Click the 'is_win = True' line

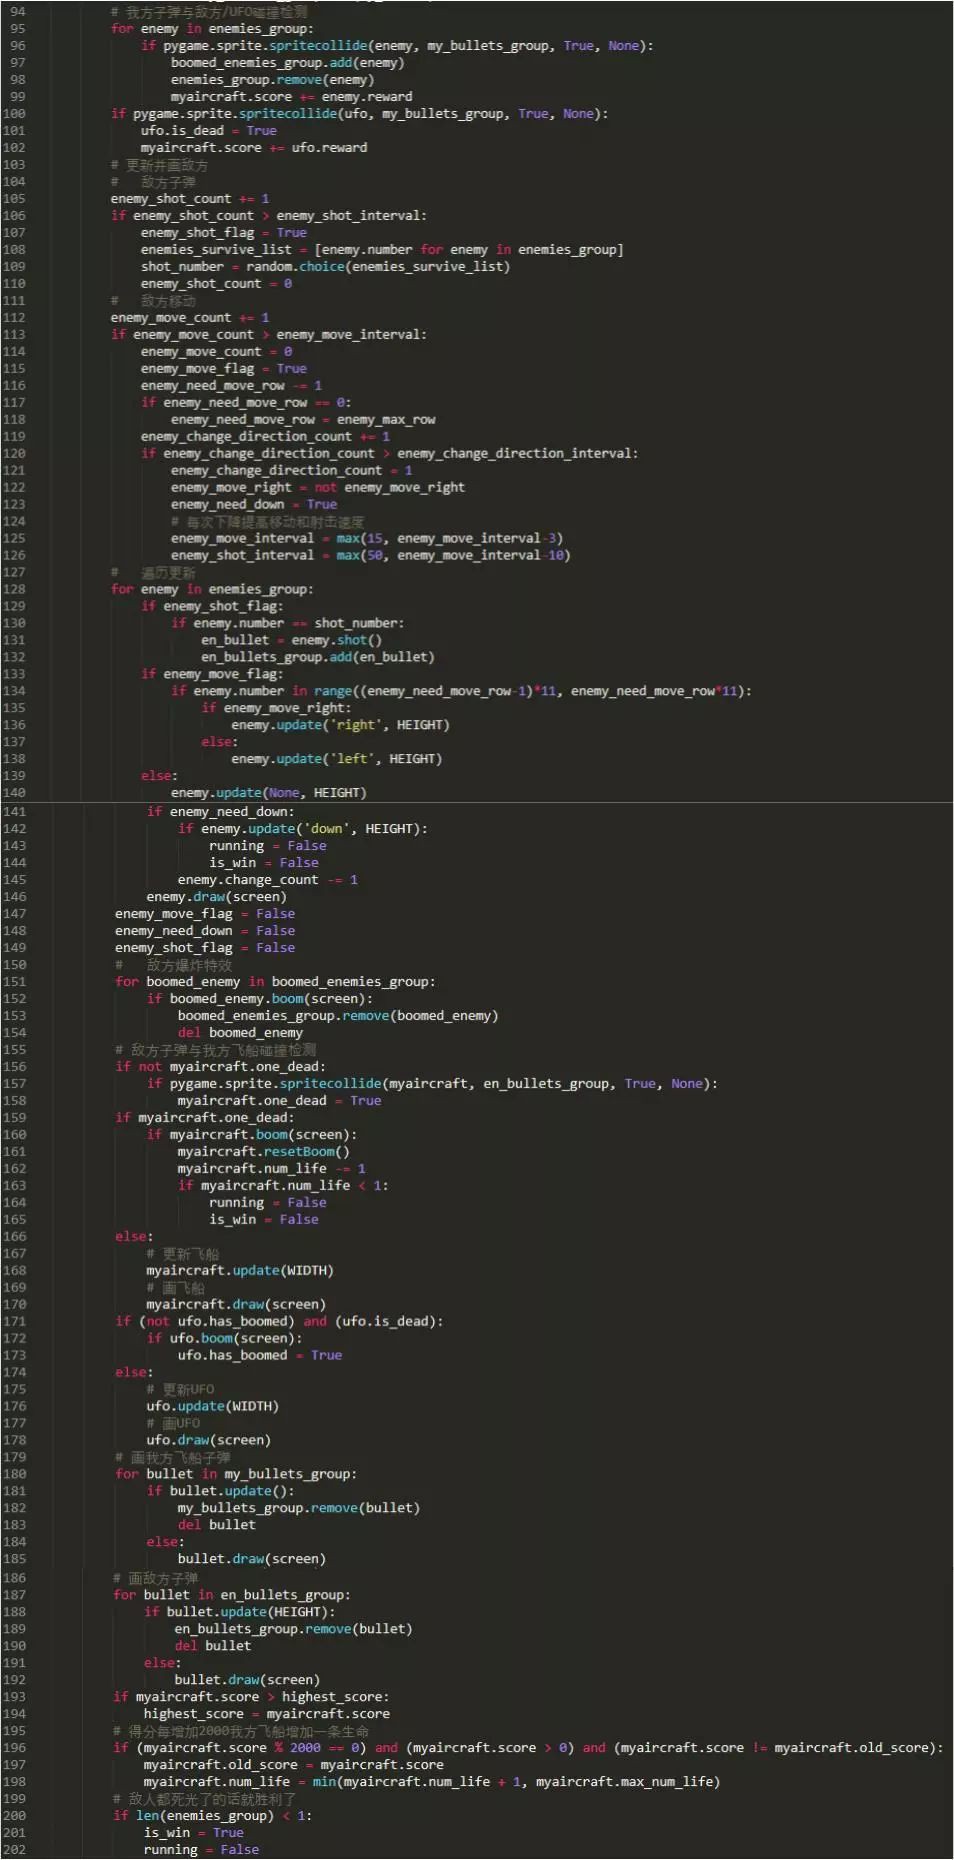click(194, 1834)
